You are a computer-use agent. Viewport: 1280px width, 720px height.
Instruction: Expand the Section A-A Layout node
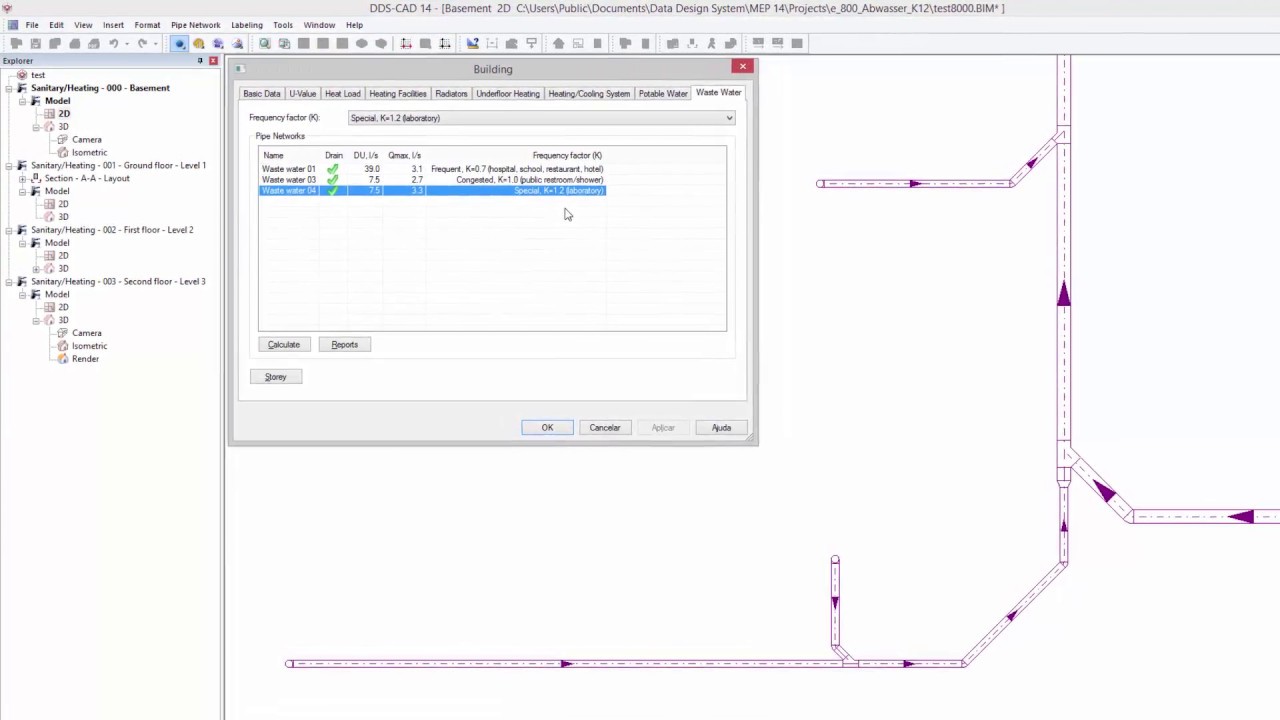point(22,178)
